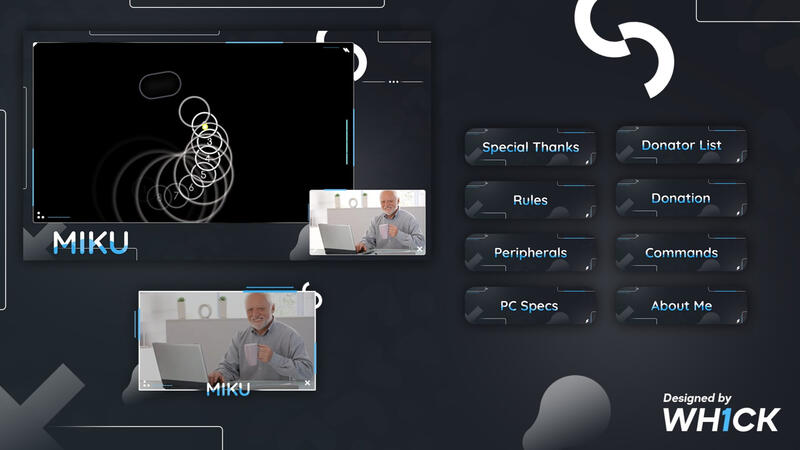Select the Rules panel button
800x450 pixels.
pos(530,200)
